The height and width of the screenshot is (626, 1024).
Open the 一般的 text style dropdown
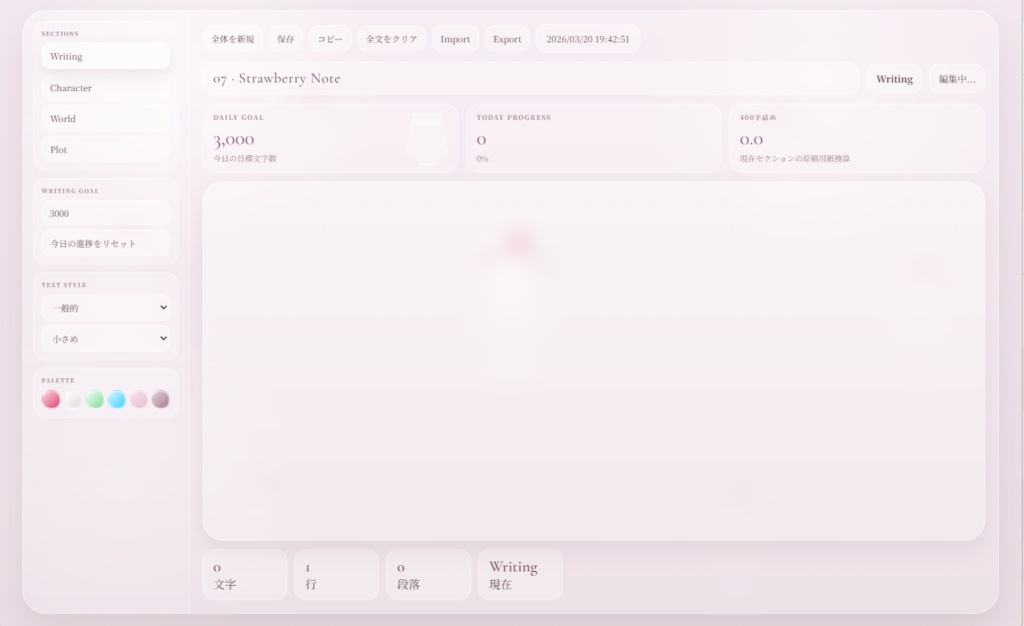click(105, 307)
